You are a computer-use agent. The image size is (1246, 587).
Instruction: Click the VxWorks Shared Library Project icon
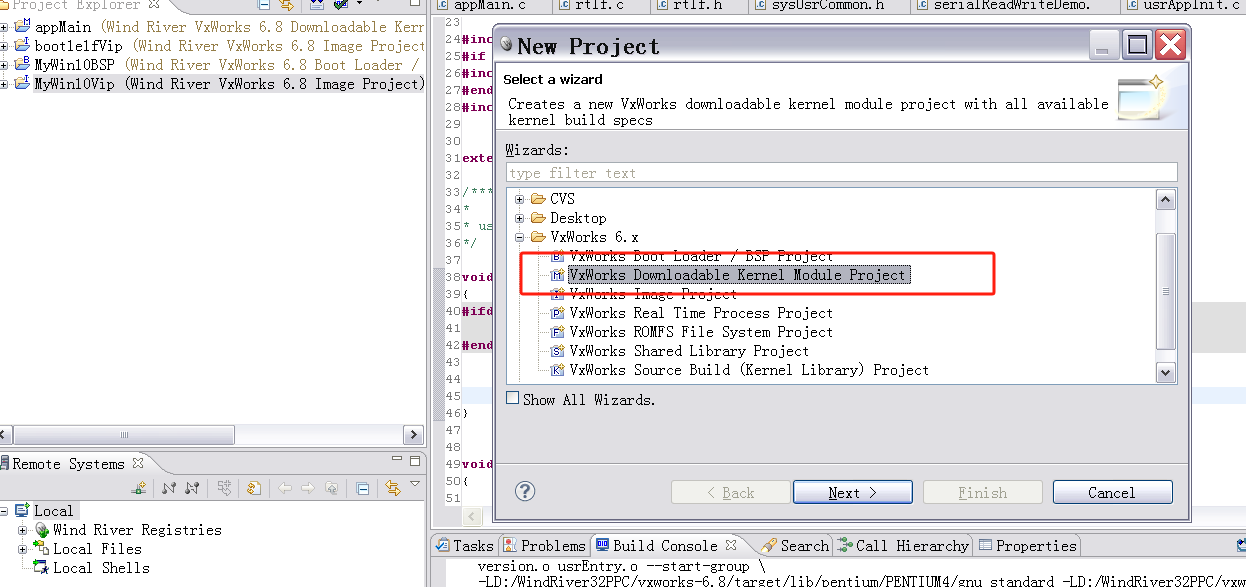(x=558, y=351)
